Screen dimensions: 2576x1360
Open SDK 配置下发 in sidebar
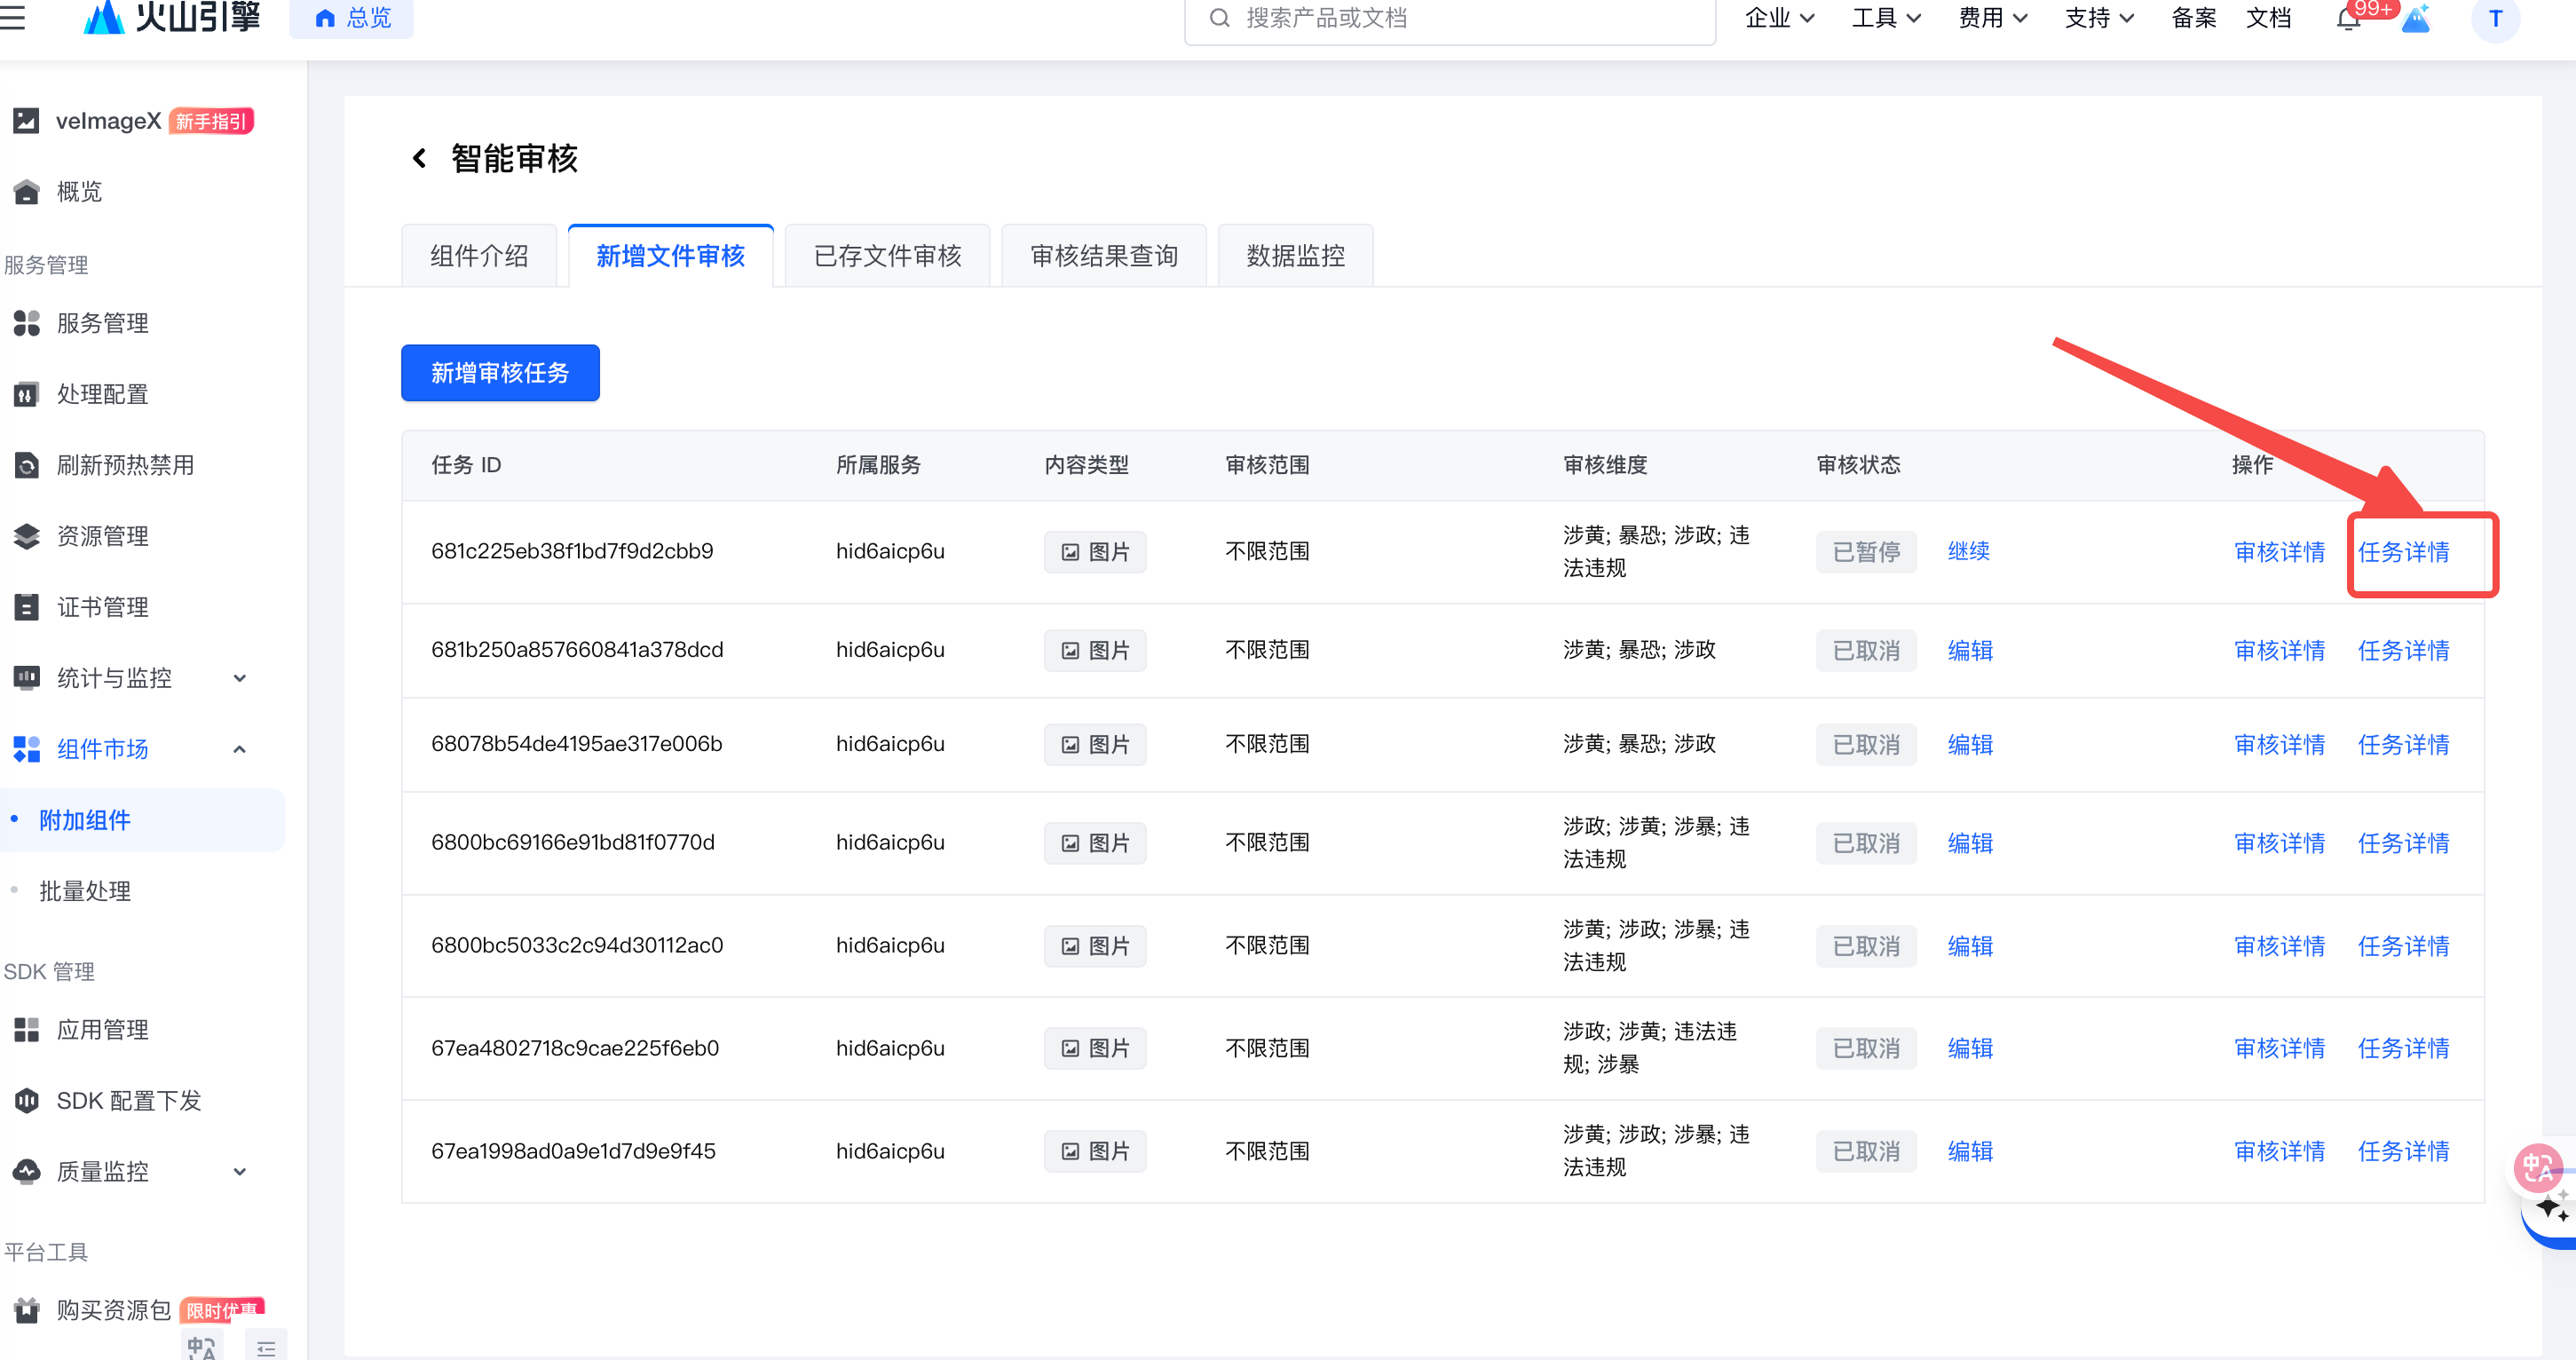pyautogui.click(x=128, y=1100)
